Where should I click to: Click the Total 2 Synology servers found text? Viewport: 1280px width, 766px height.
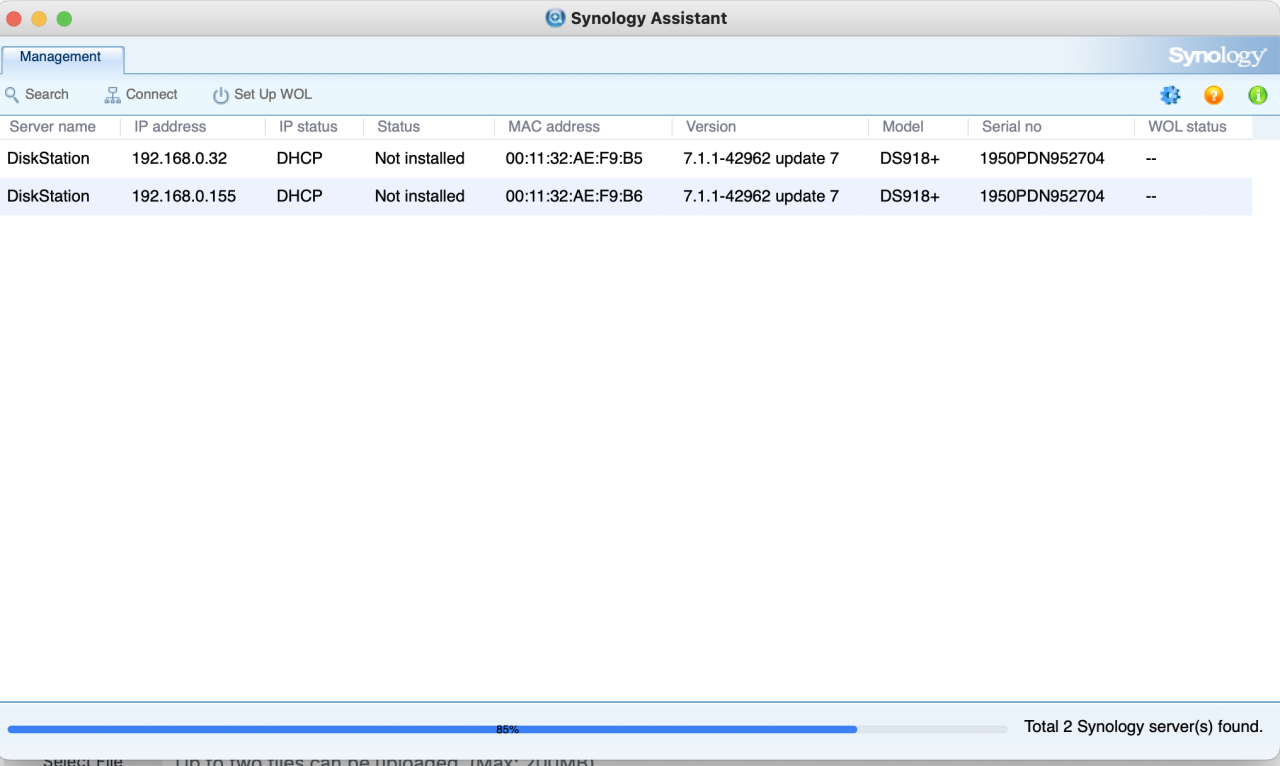click(1142, 726)
